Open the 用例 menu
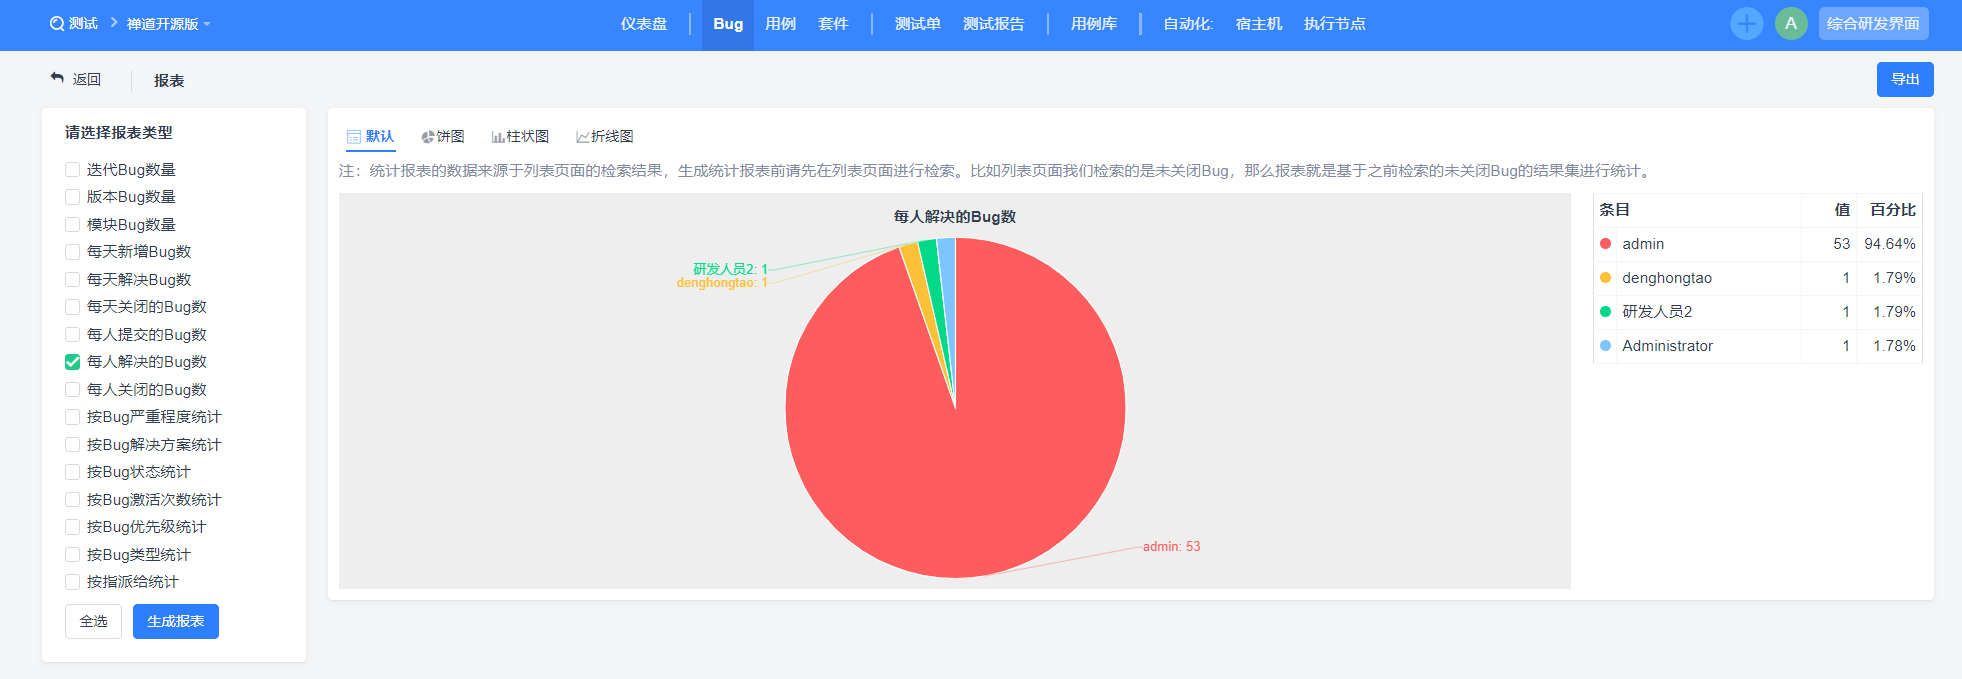 [x=780, y=24]
